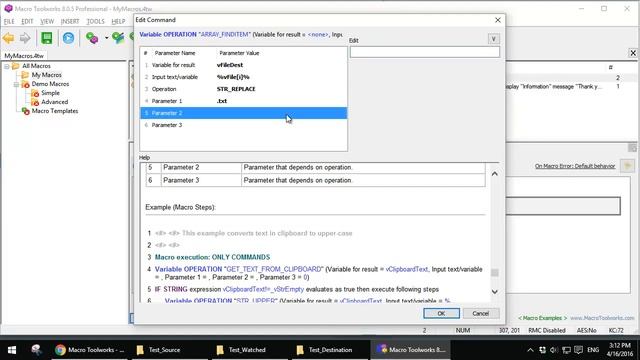Click the vFileDest parameter value
This screenshot has height=360, width=640.
[230, 65]
